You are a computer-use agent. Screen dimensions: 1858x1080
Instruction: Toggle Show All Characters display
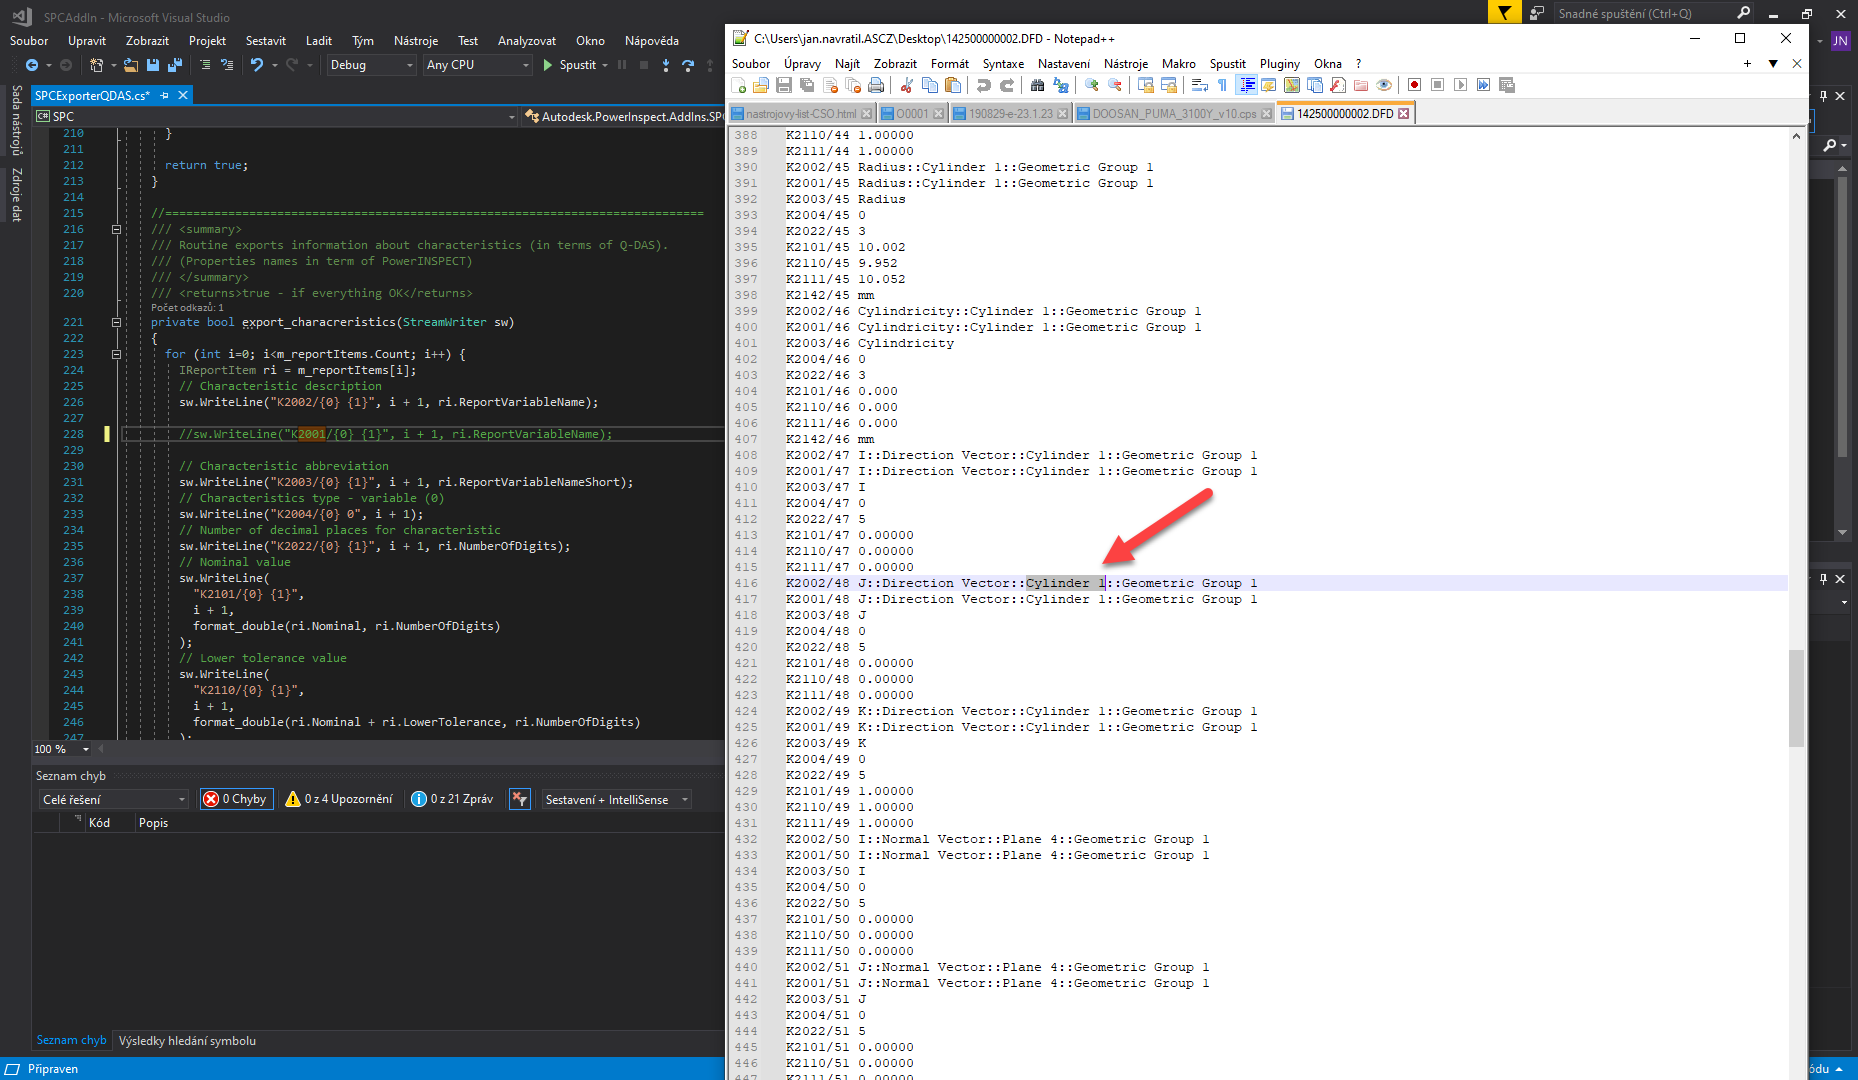pyautogui.click(x=1223, y=85)
